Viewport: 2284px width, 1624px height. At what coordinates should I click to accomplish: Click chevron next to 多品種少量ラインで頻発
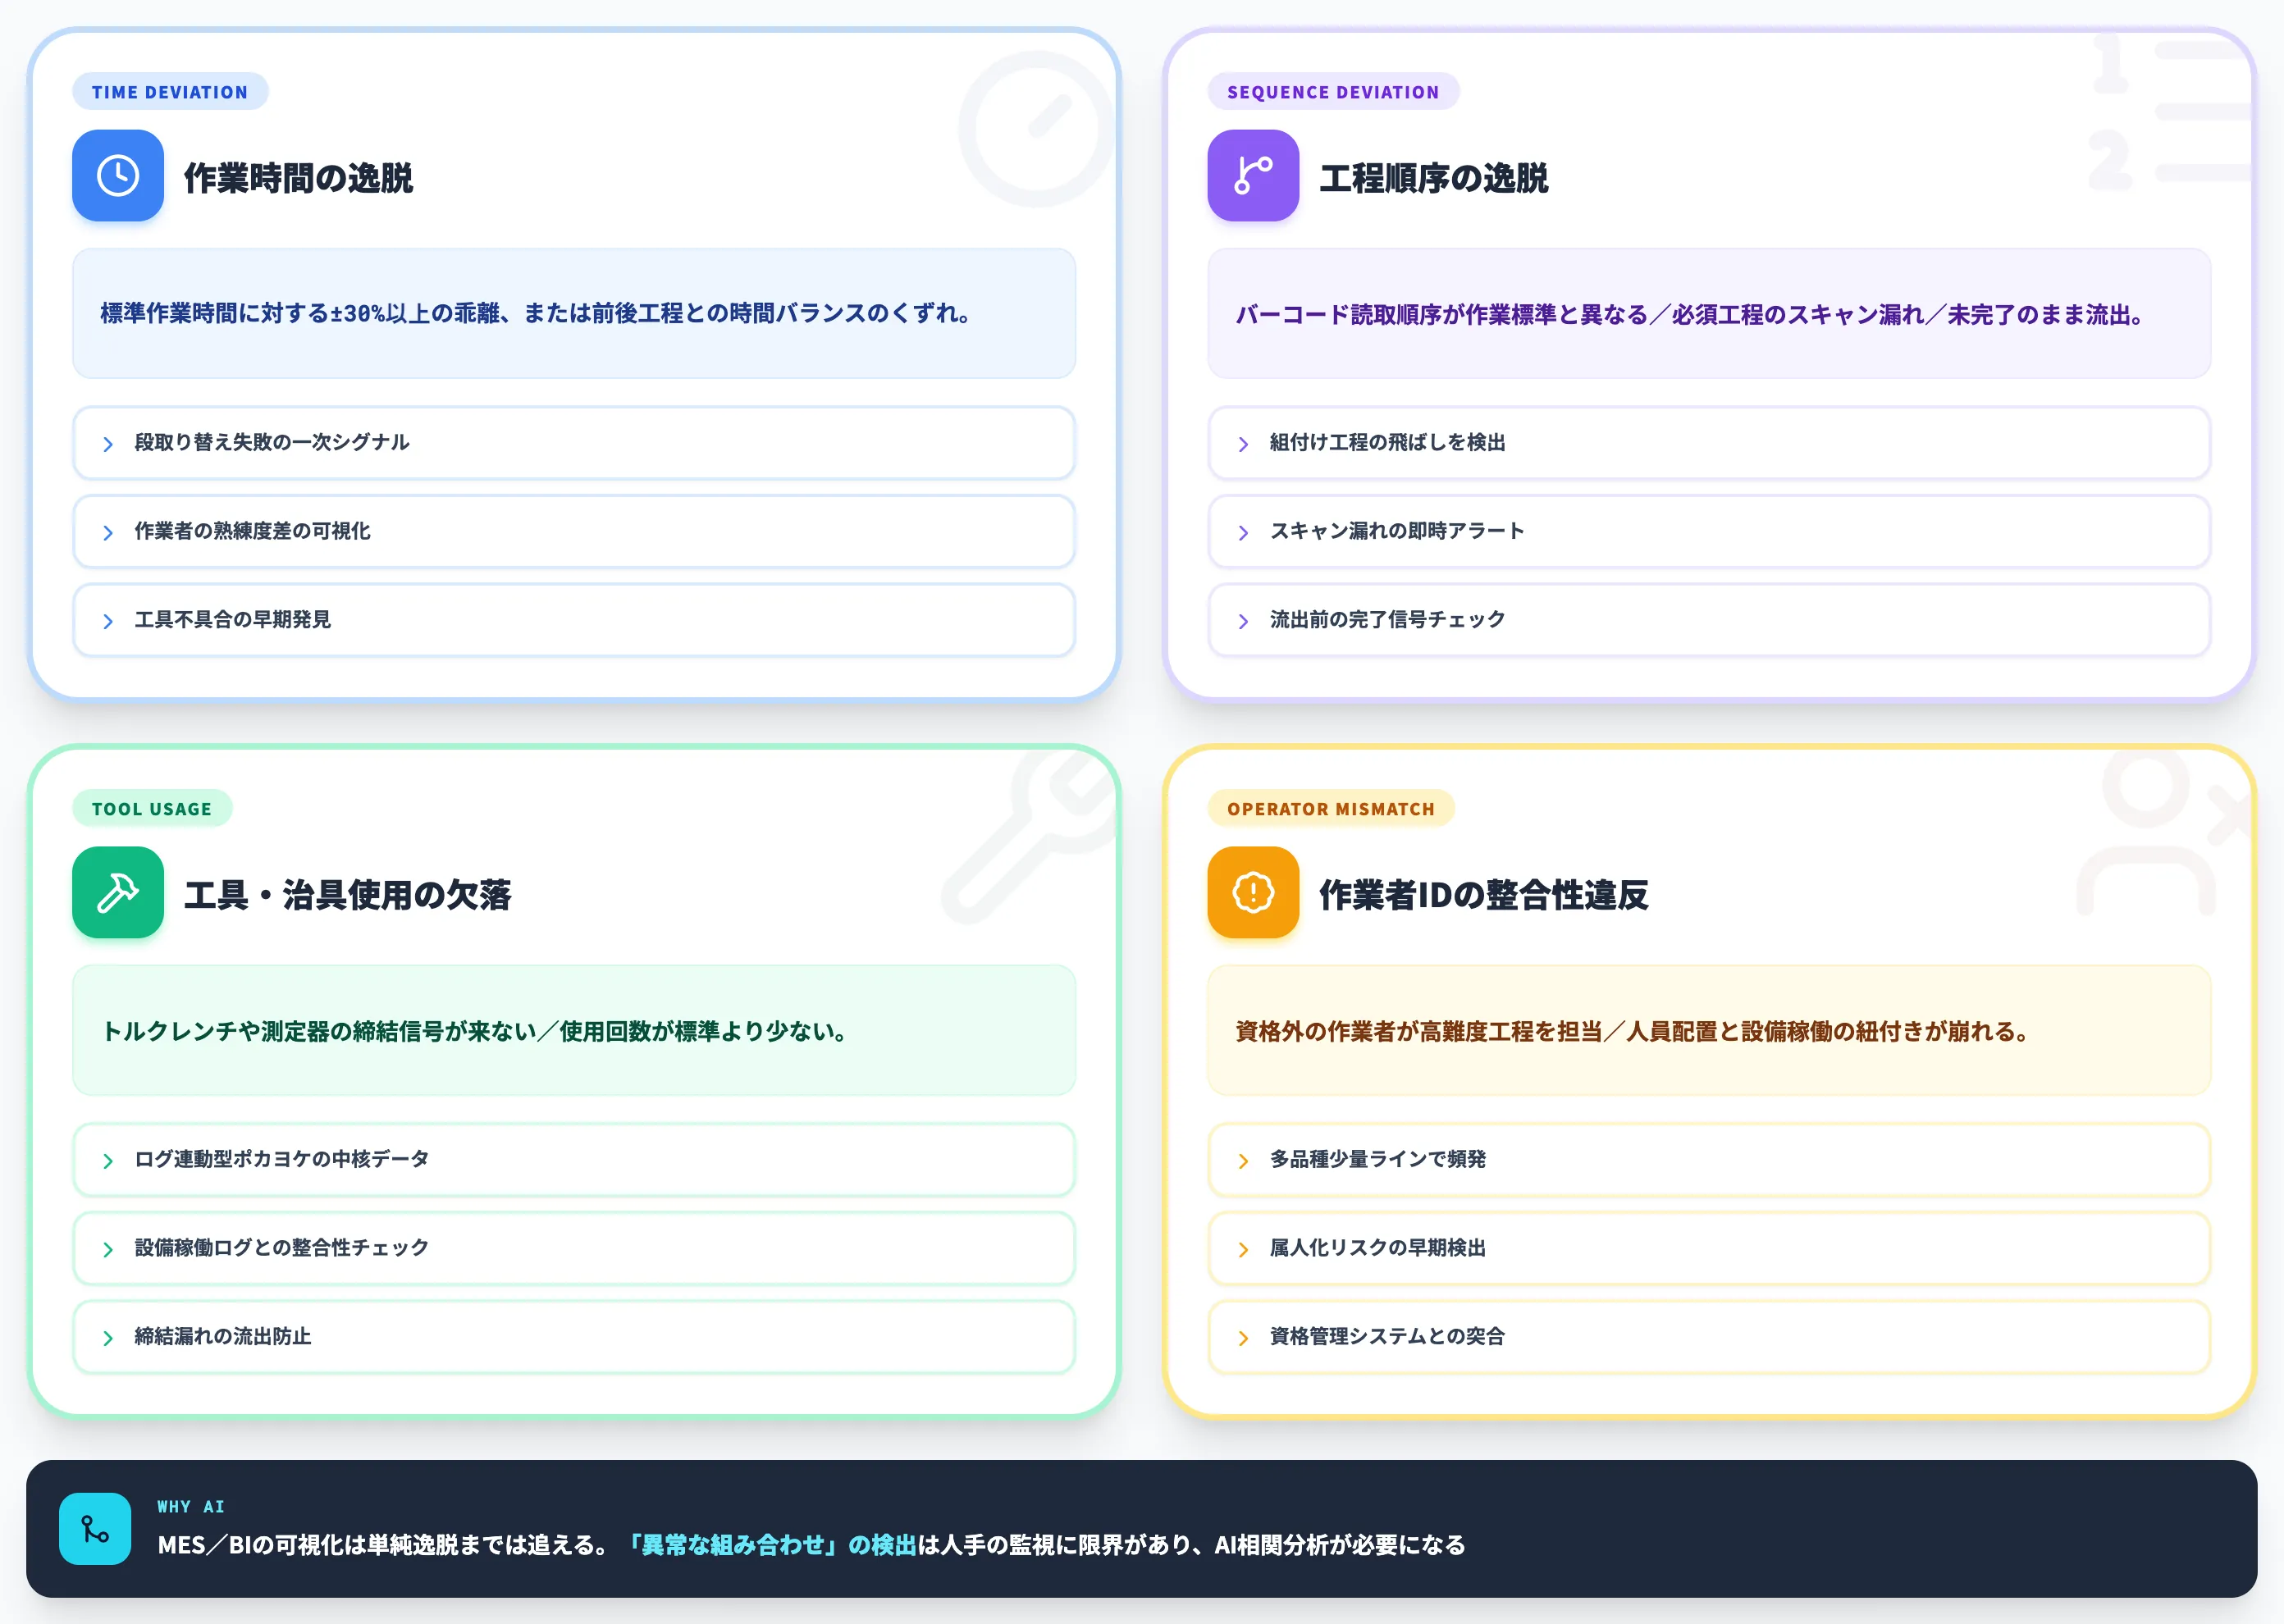[x=1243, y=1161]
